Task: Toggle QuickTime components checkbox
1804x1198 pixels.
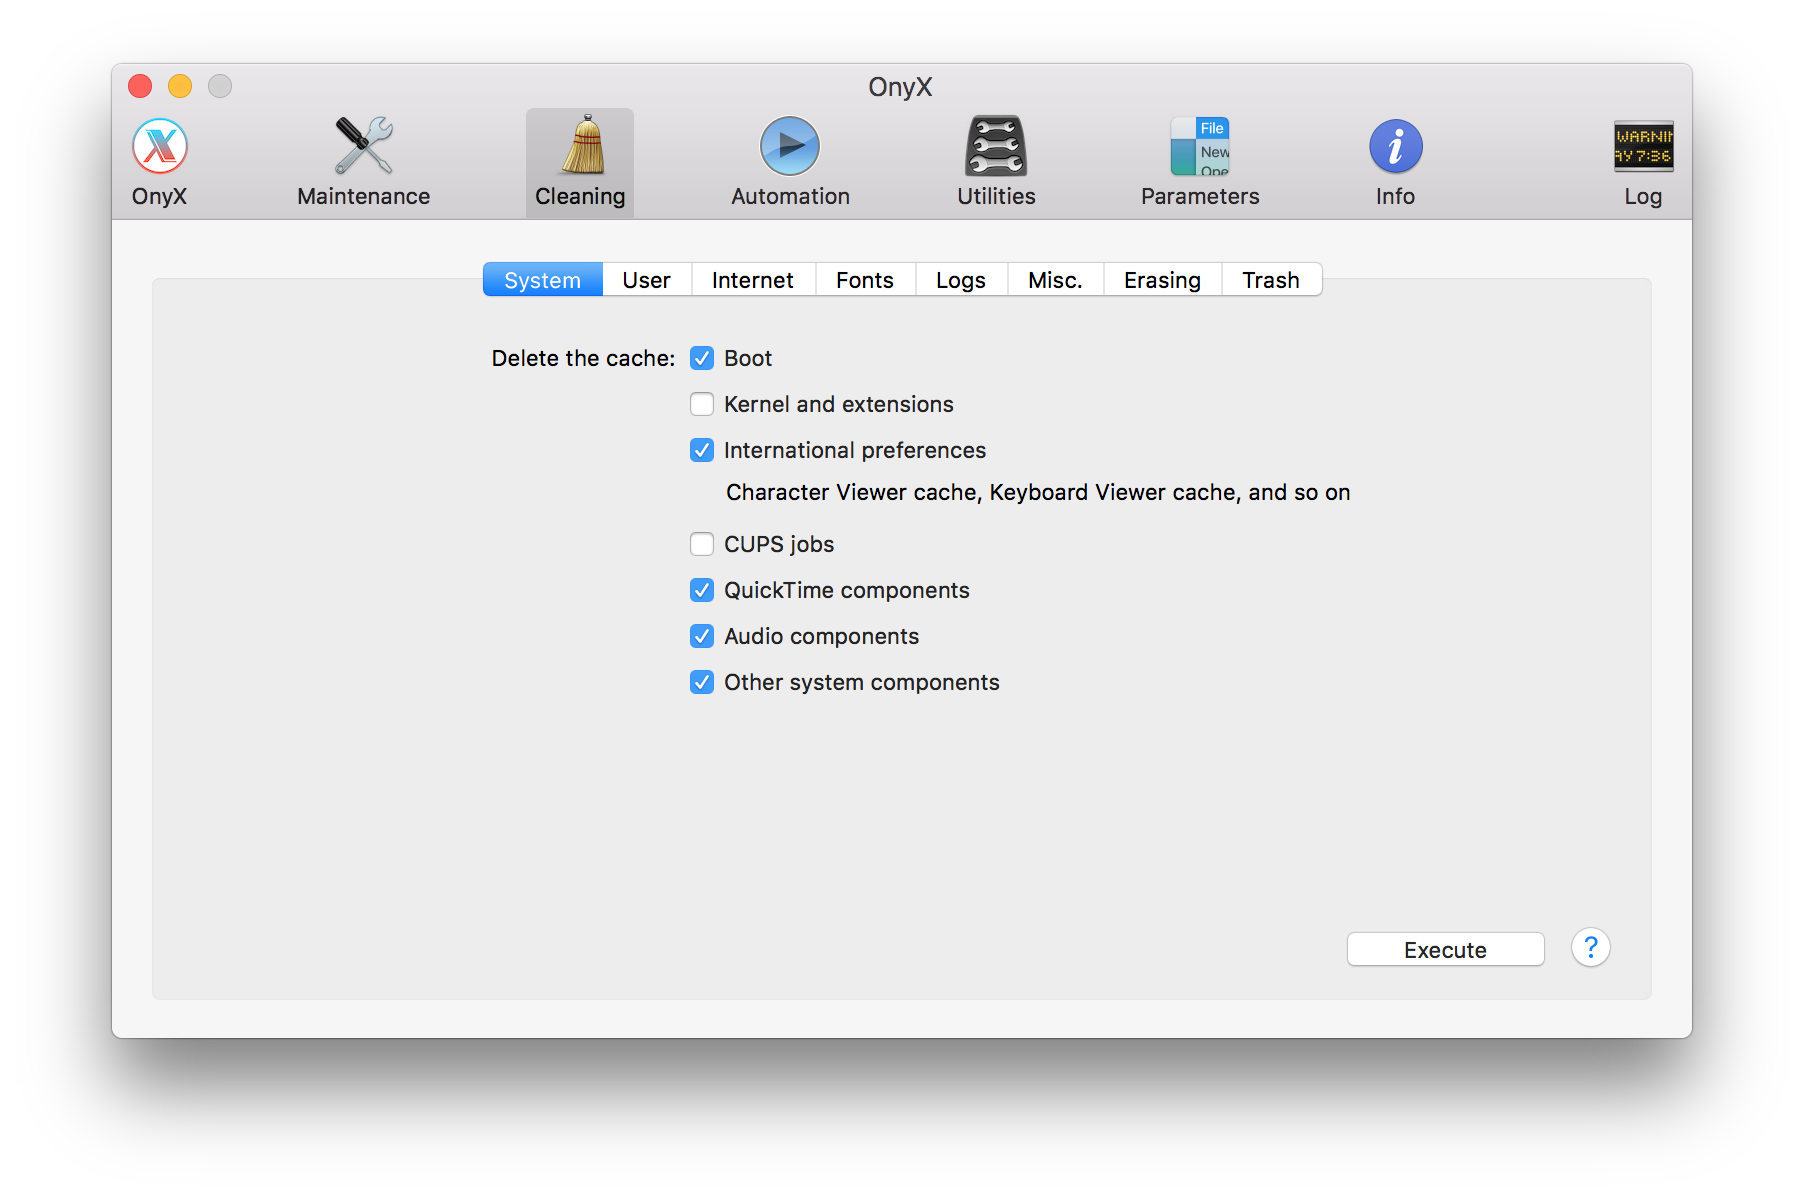Action: (x=702, y=590)
